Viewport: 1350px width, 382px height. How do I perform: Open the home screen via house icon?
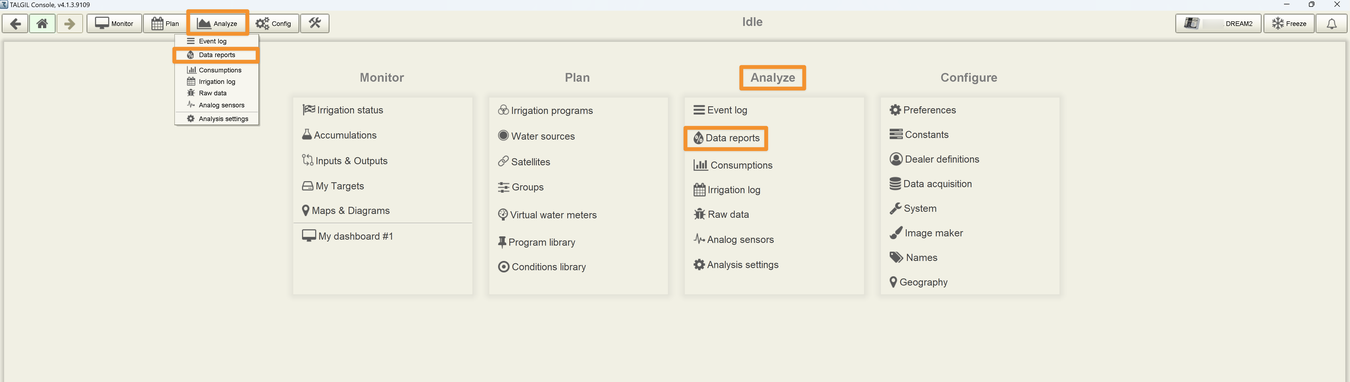42,23
